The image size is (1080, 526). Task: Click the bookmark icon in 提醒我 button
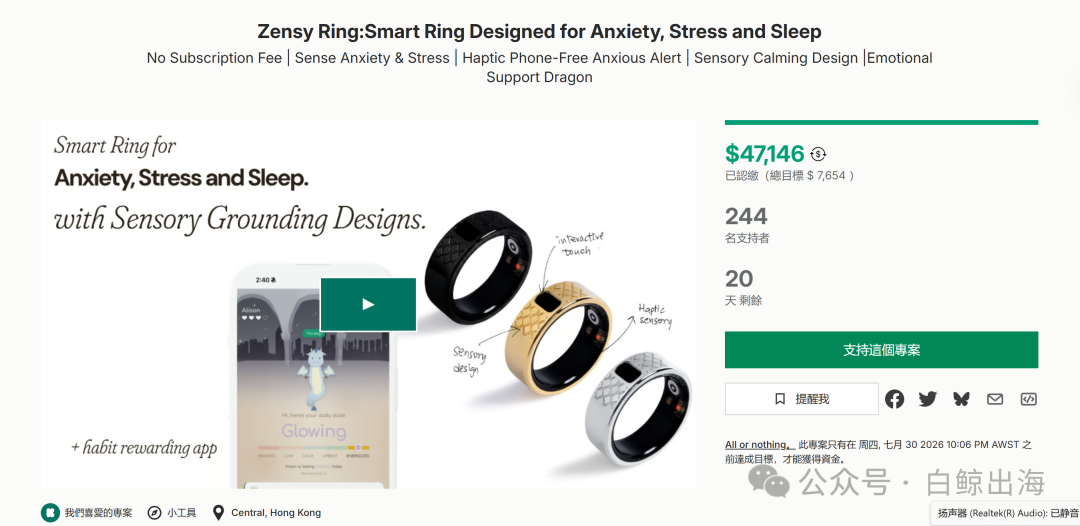pyautogui.click(x=780, y=399)
